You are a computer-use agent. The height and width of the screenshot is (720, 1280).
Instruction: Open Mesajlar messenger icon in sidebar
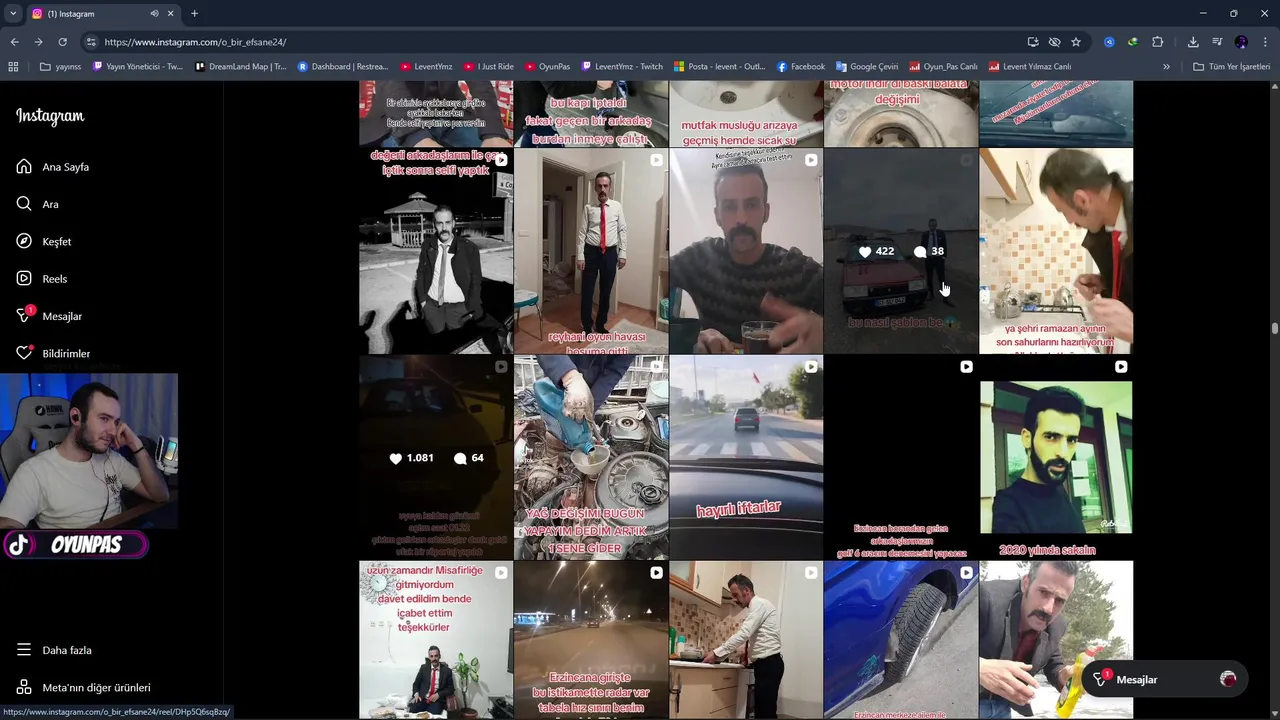click(24, 316)
